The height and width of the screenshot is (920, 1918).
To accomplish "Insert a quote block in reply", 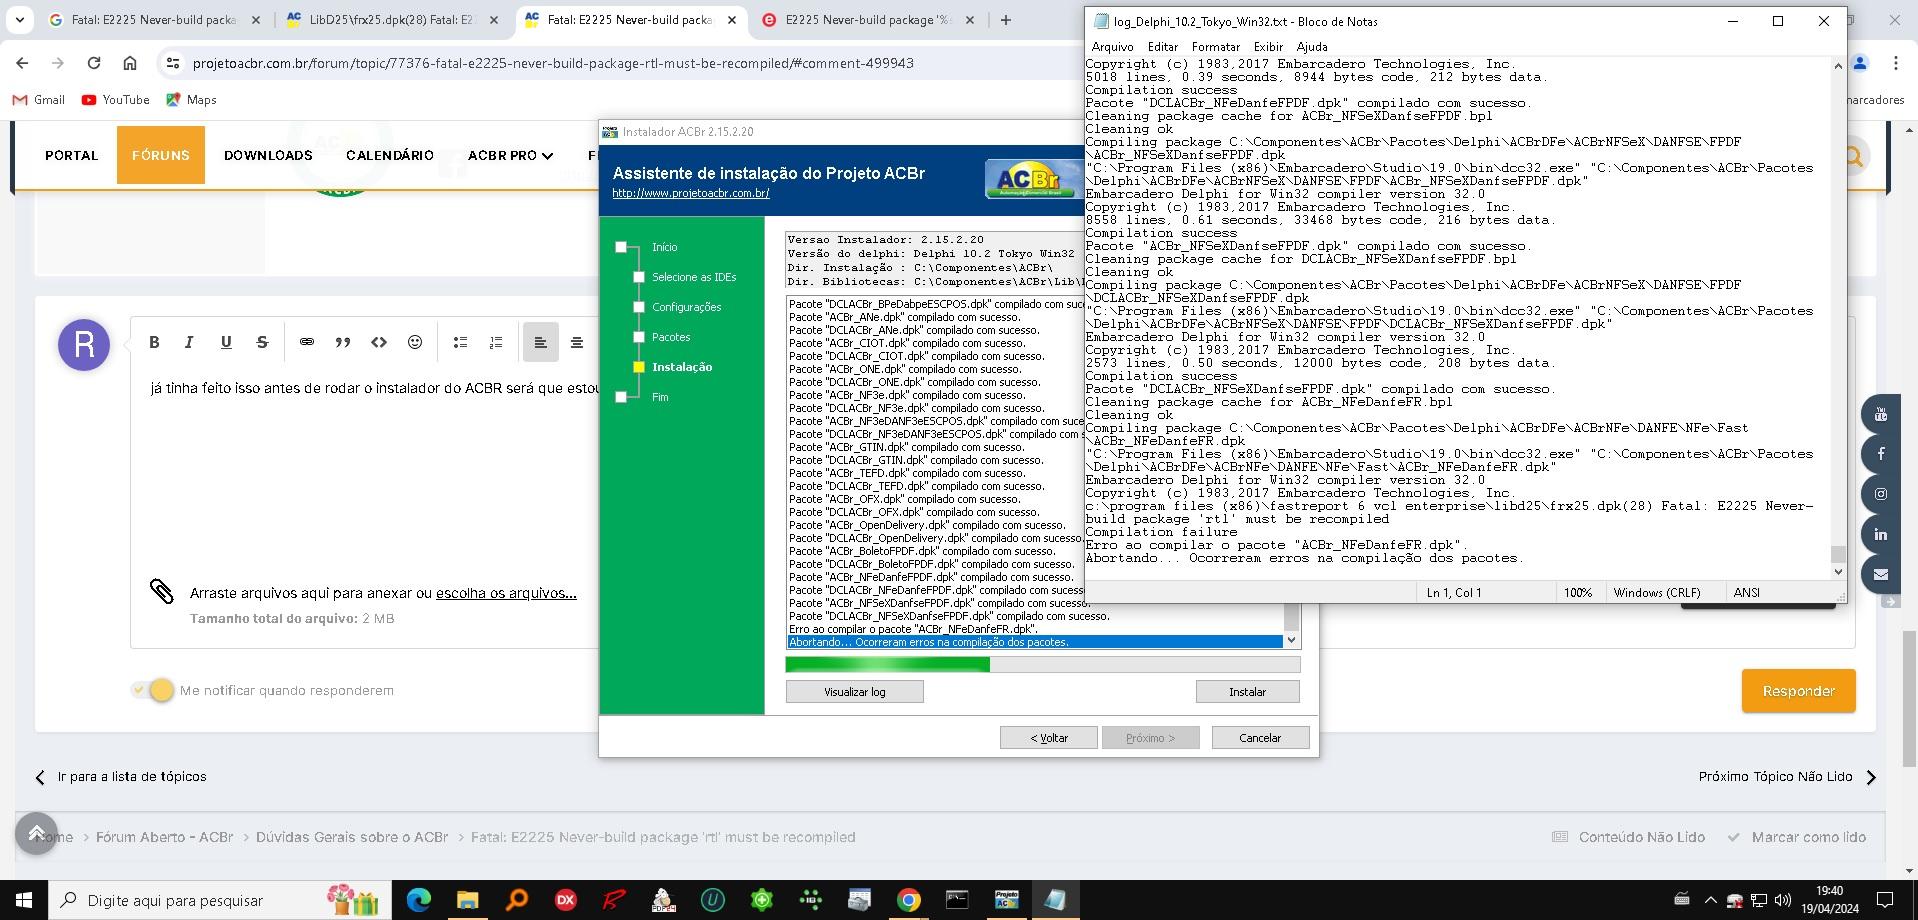I will click(x=343, y=342).
